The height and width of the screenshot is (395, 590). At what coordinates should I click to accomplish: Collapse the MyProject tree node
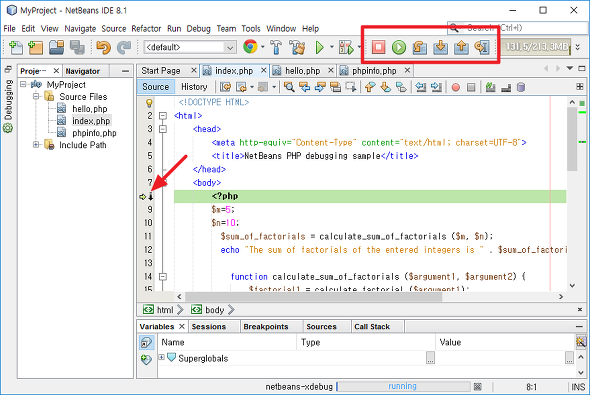(24, 84)
